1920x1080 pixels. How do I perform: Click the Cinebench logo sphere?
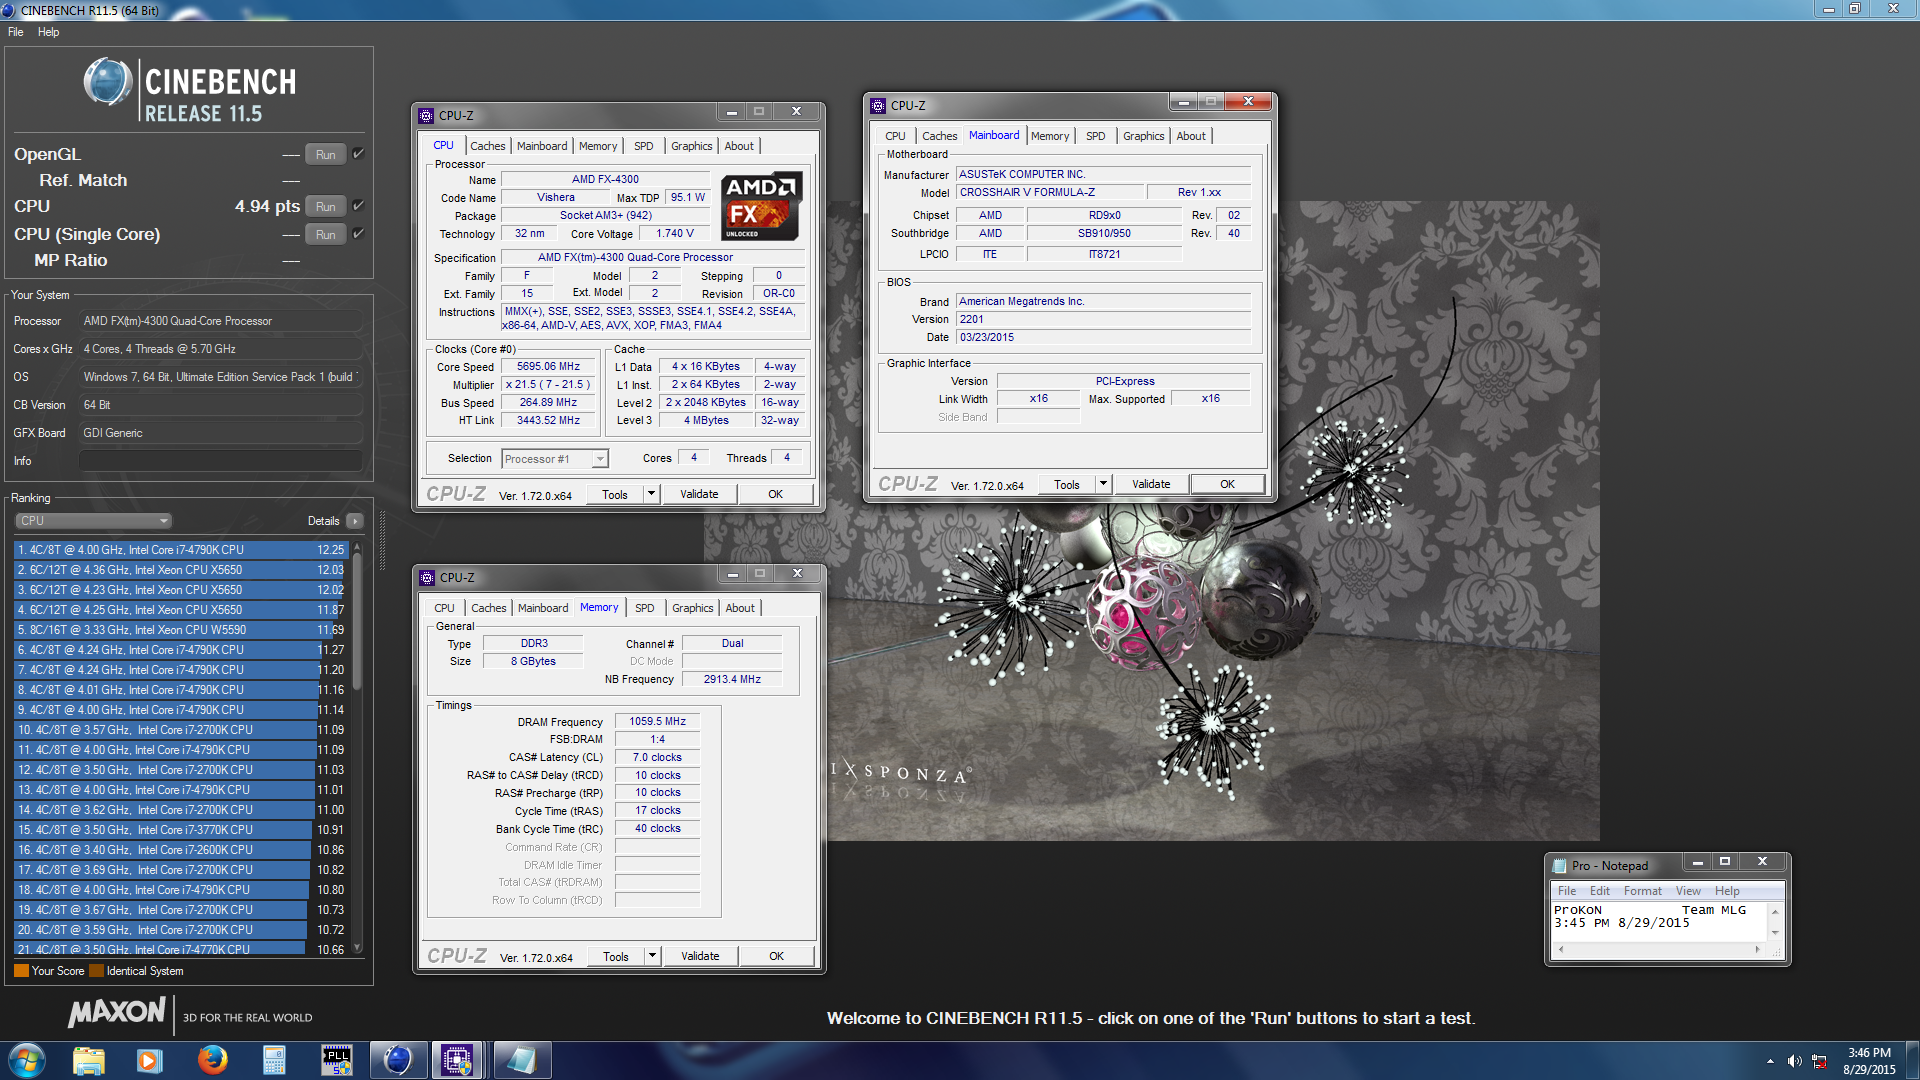coord(108,82)
